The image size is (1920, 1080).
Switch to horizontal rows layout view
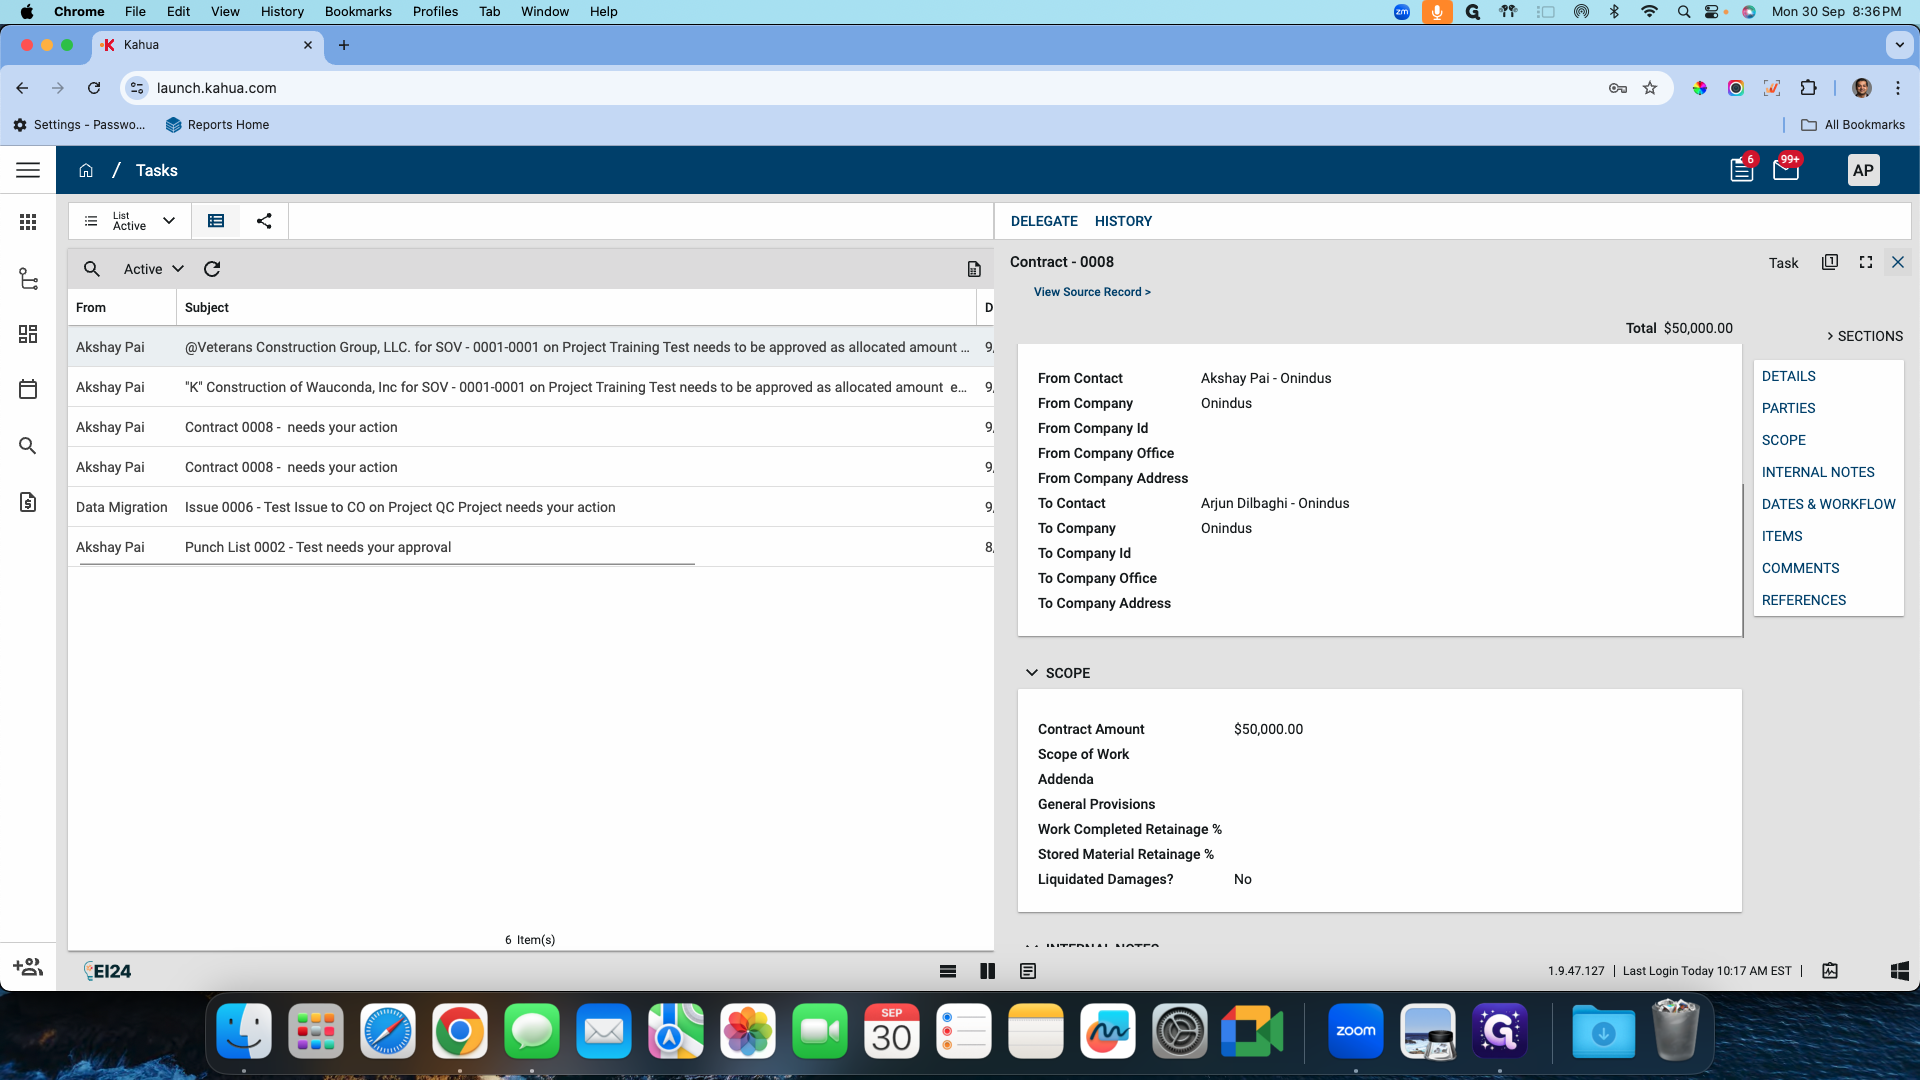pos(947,971)
